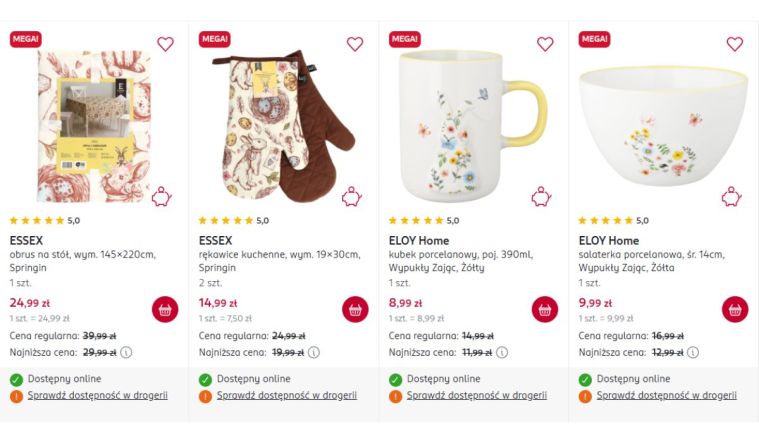759x443 pixels.
Task: Click piggy bank icon on kitchen gloves
Action: [x=352, y=196]
